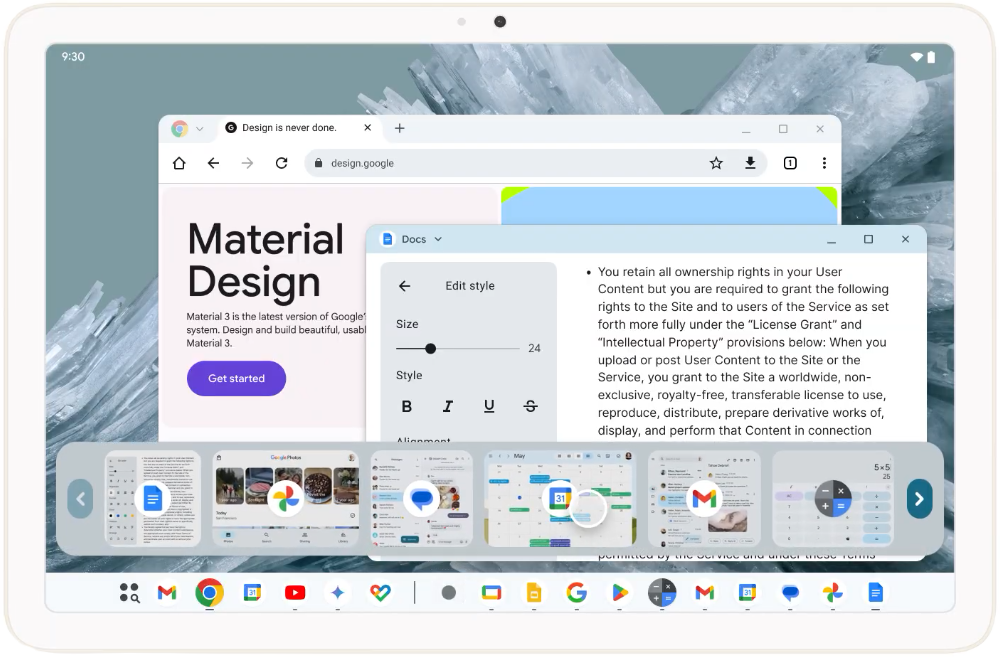The height and width of the screenshot is (658, 1000).
Task: Open running Calendar icon beside Messages in taskbar
Action: (747, 593)
